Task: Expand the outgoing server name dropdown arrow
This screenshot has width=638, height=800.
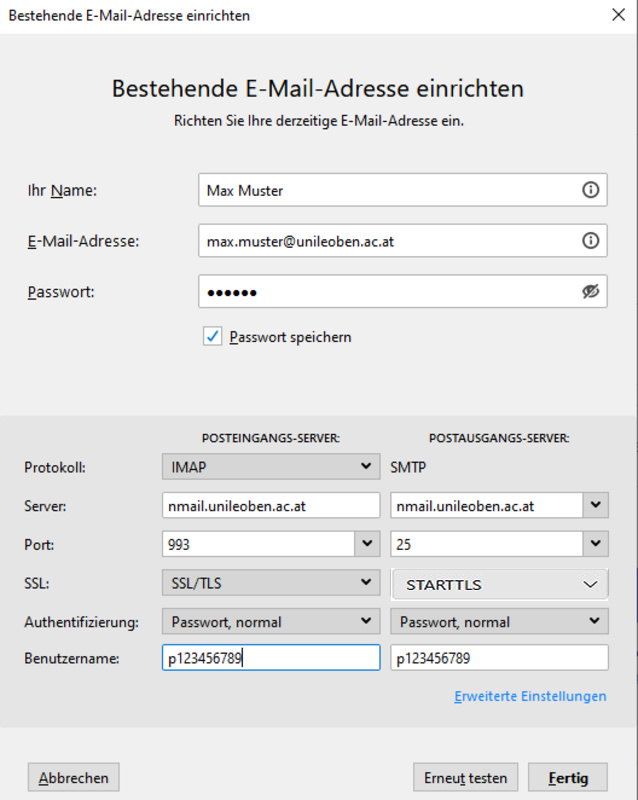Action: pos(597,505)
